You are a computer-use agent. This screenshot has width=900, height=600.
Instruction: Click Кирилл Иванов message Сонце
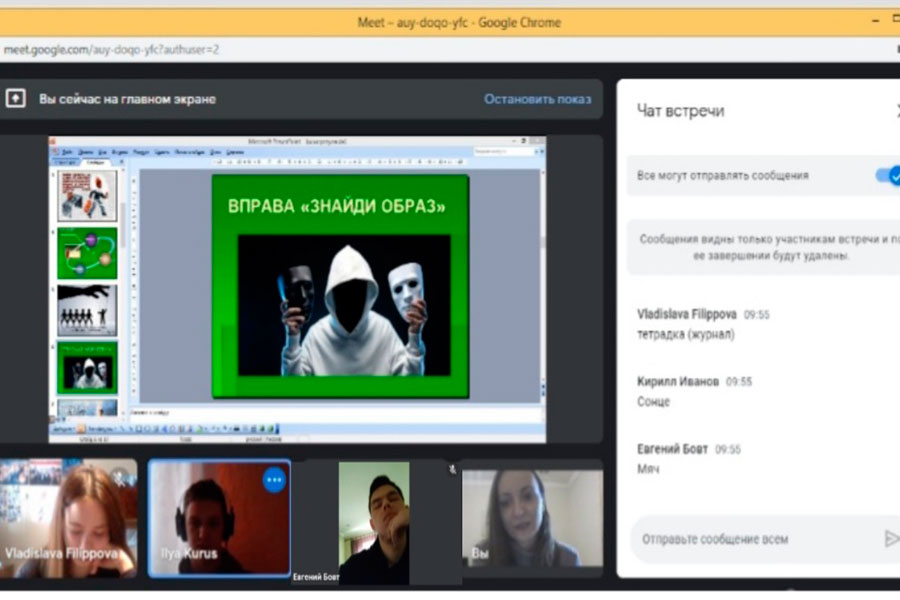click(x=653, y=401)
